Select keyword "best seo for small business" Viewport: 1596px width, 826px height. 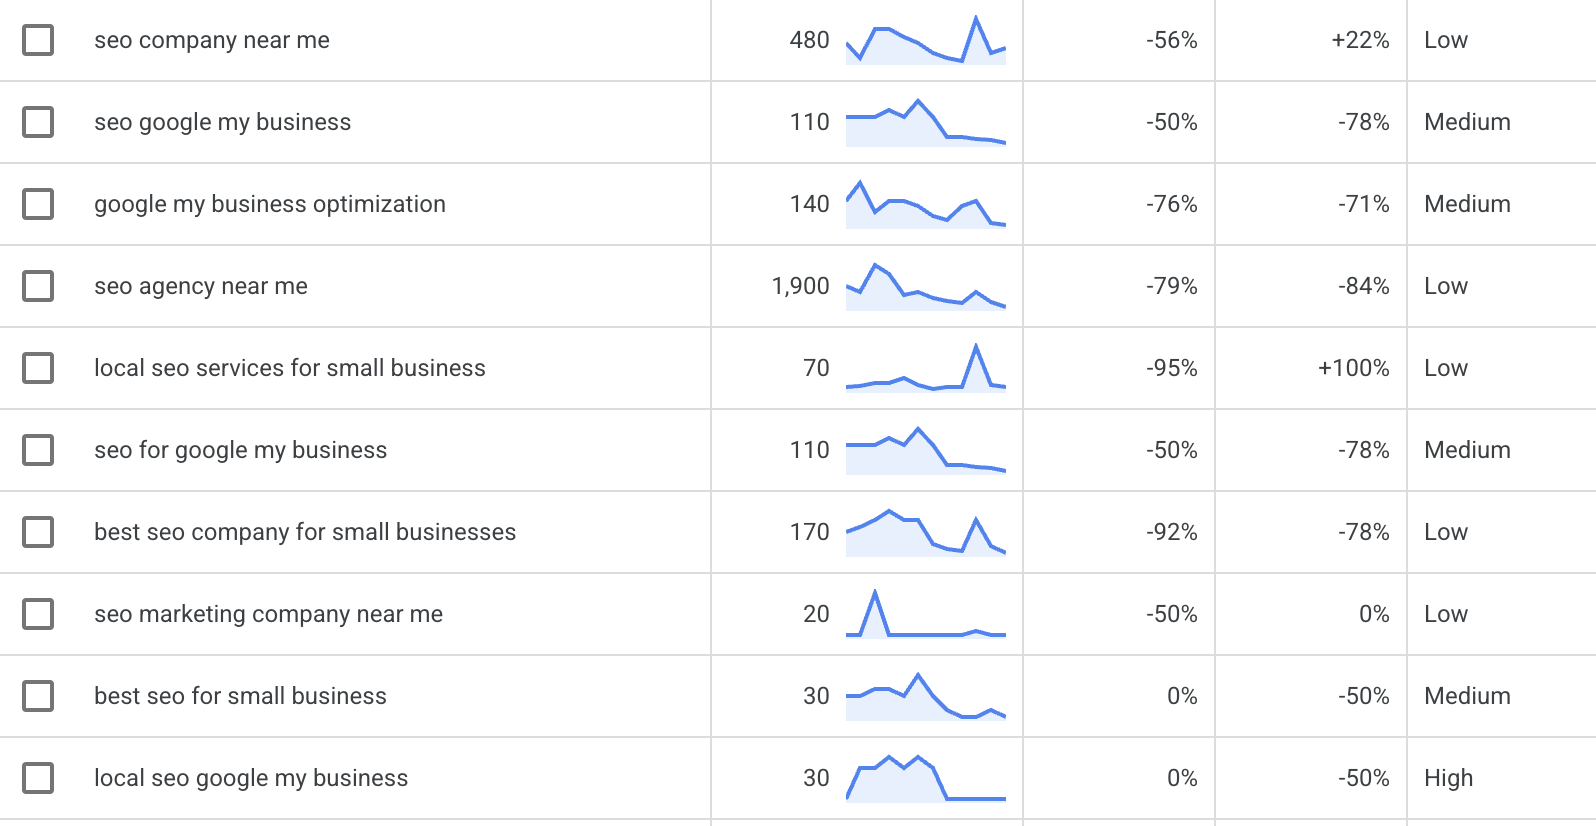click(240, 696)
